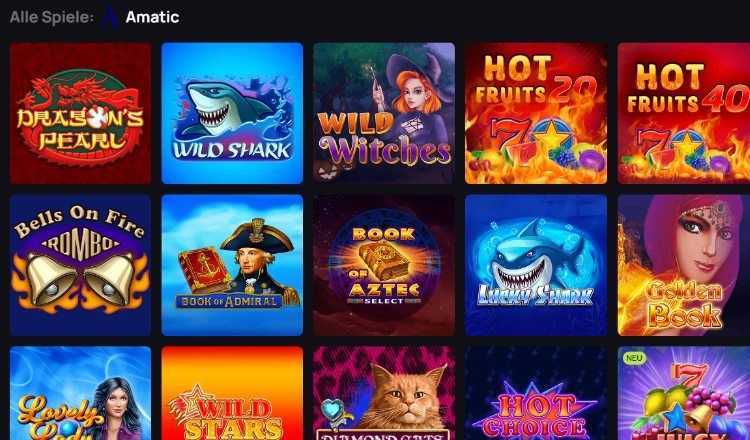Open the Book of Admiral game
Screen dimensions: 750x440
[x=232, y=265]
